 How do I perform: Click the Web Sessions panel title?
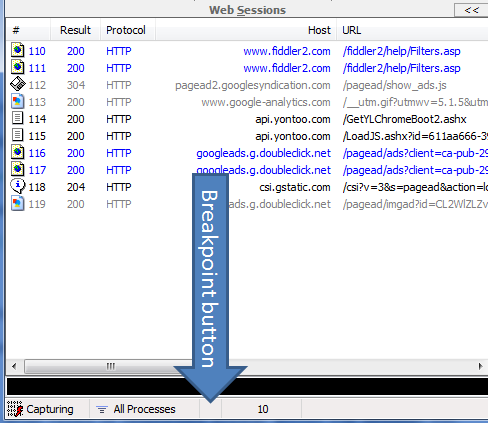coord(247,10)
